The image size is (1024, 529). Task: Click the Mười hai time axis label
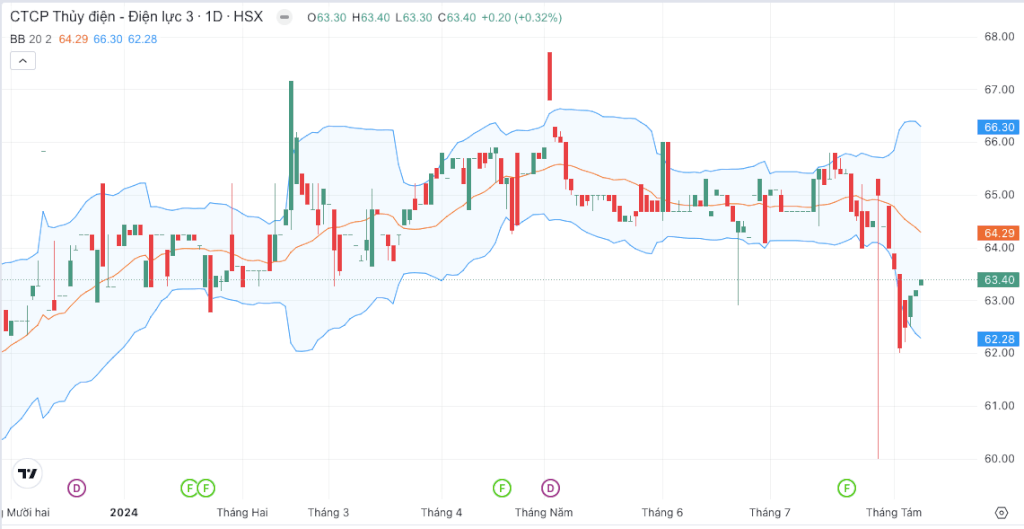[x=28, y=513]
